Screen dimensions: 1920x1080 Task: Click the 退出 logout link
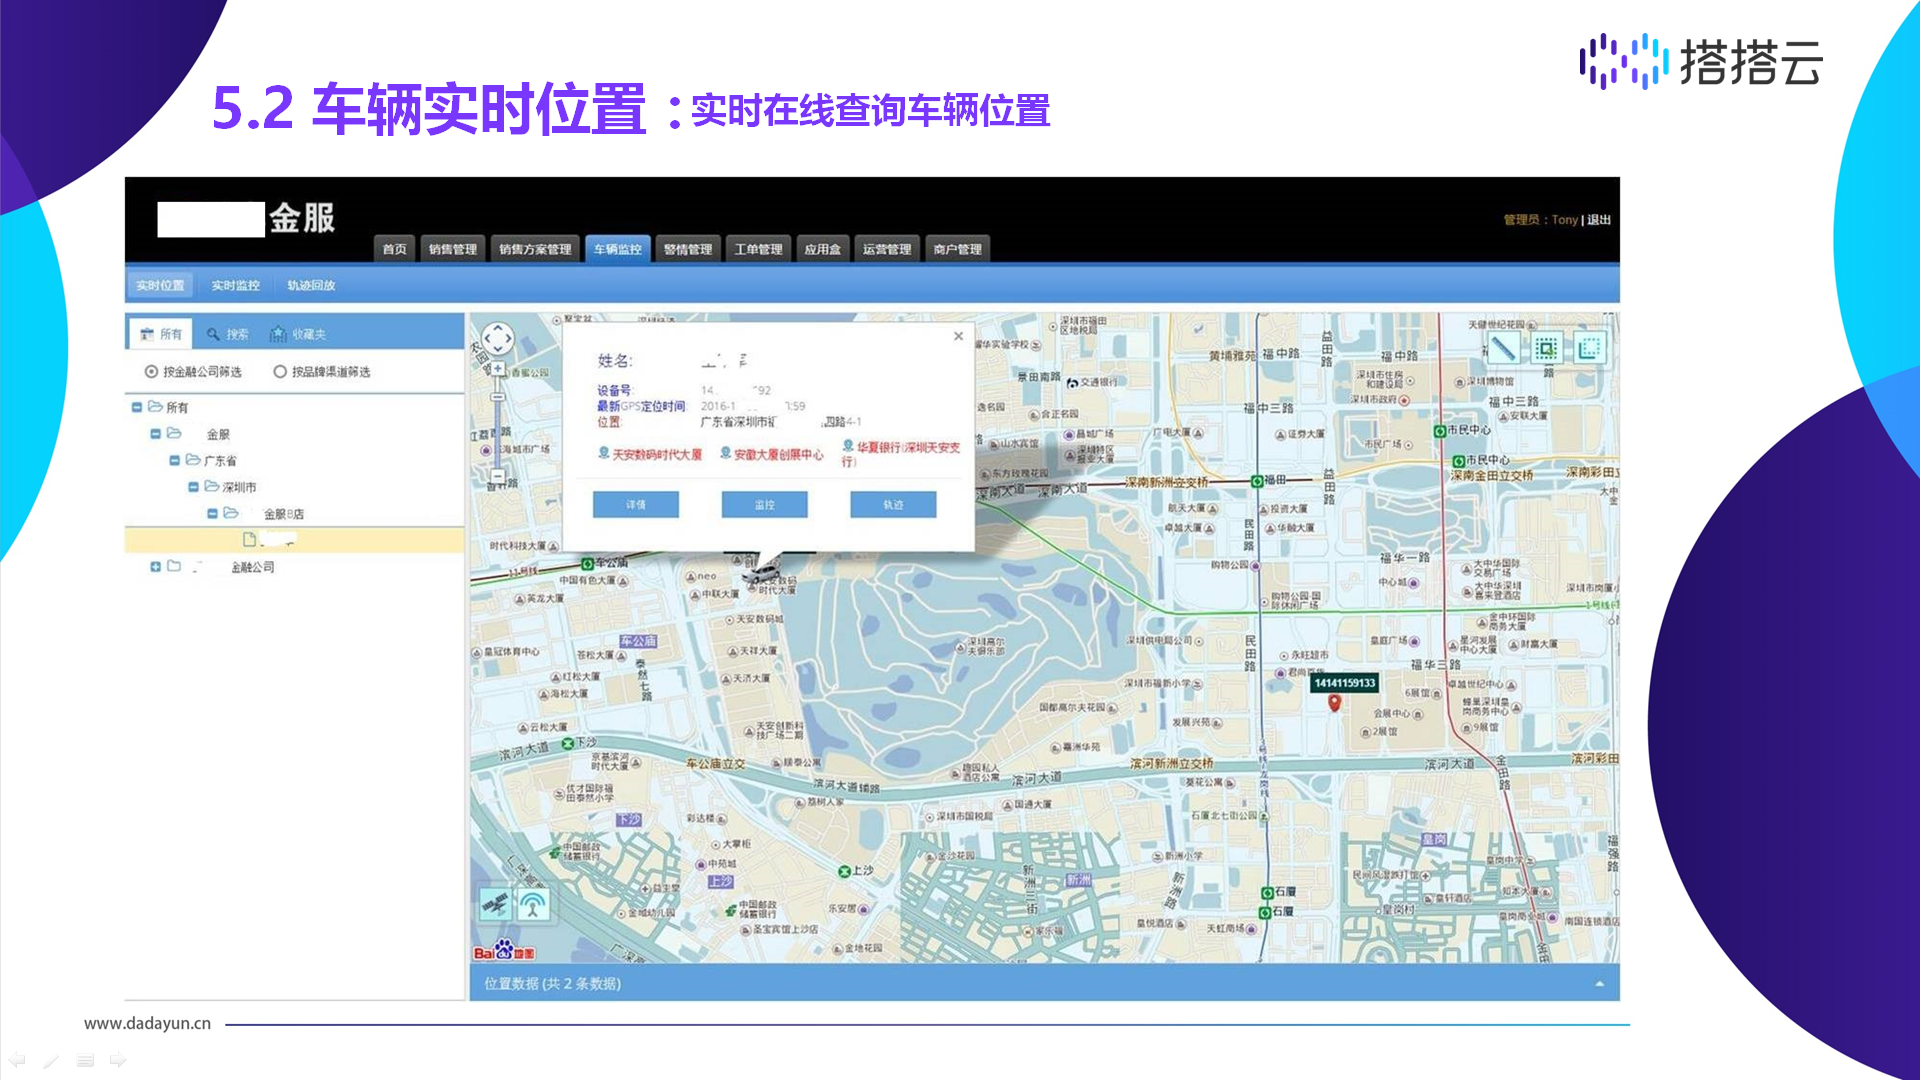click(1599, 220)
